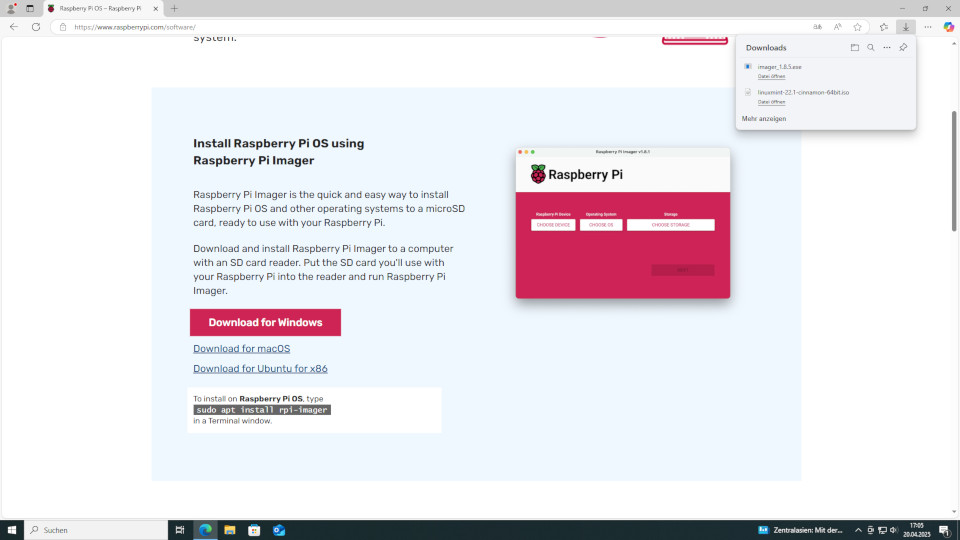The width and height of the screenshot is (960, 540).
Task: View site information lock icon
Action: point(62,27)
